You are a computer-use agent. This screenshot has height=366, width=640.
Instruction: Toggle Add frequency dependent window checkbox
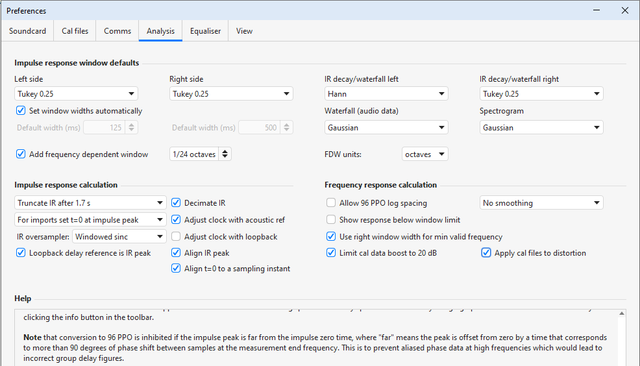click(x=21, y=154)
